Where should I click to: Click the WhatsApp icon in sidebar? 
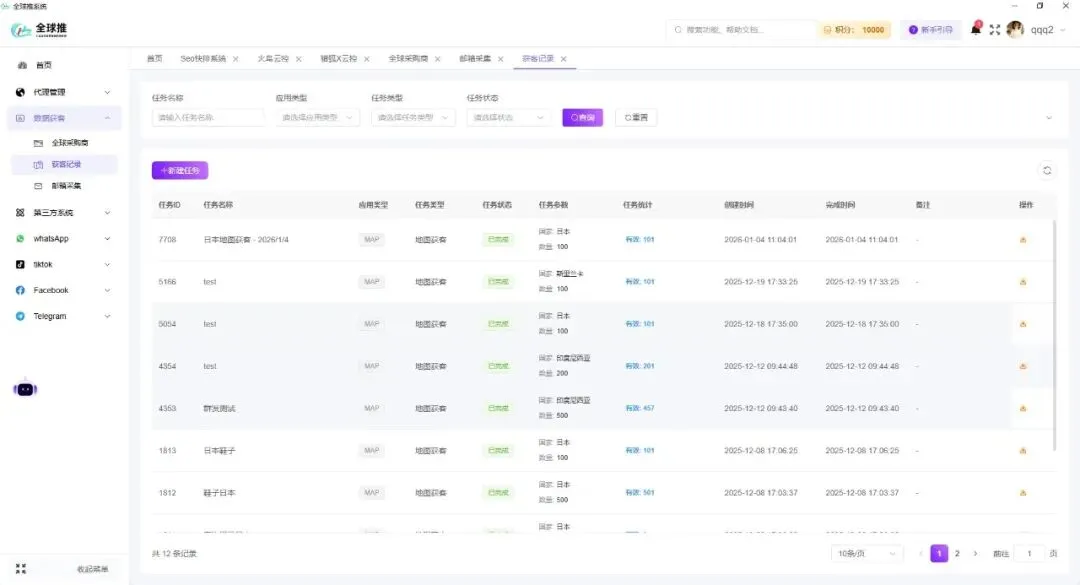click(20, 238)
